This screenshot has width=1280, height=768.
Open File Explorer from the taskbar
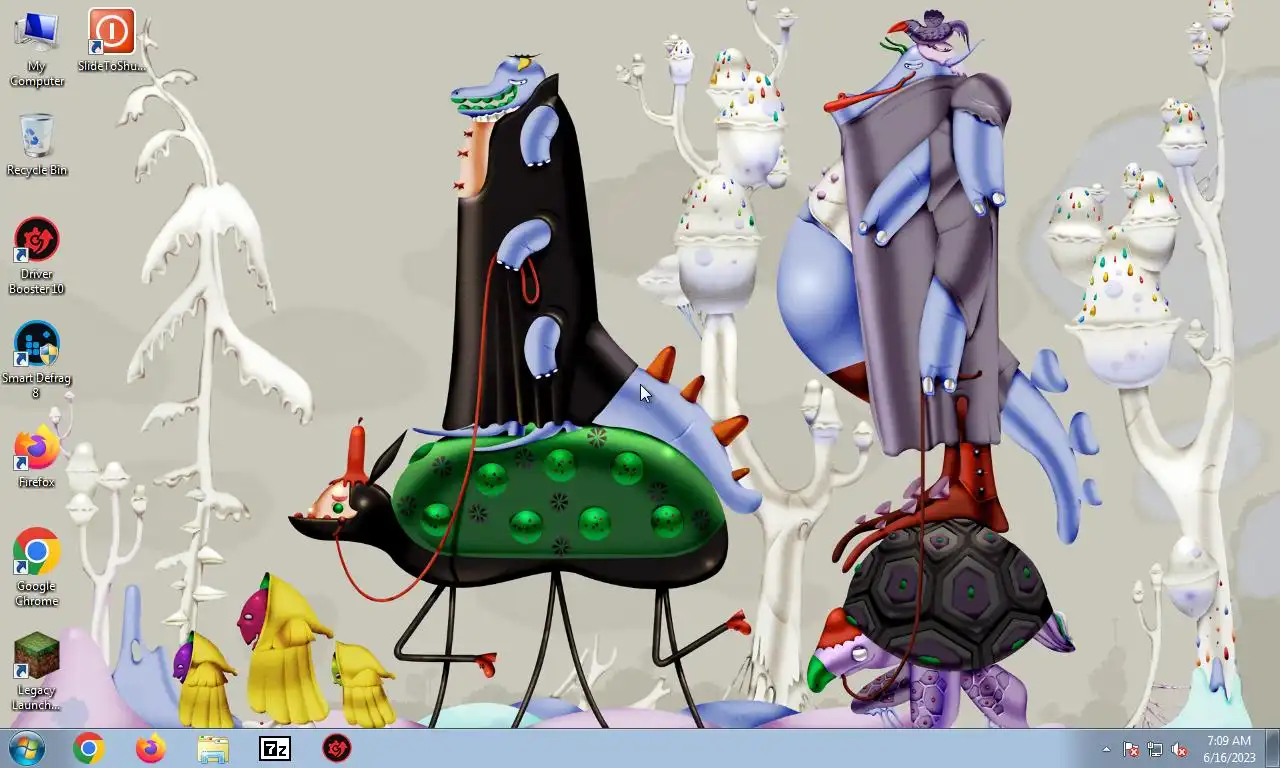213,748
